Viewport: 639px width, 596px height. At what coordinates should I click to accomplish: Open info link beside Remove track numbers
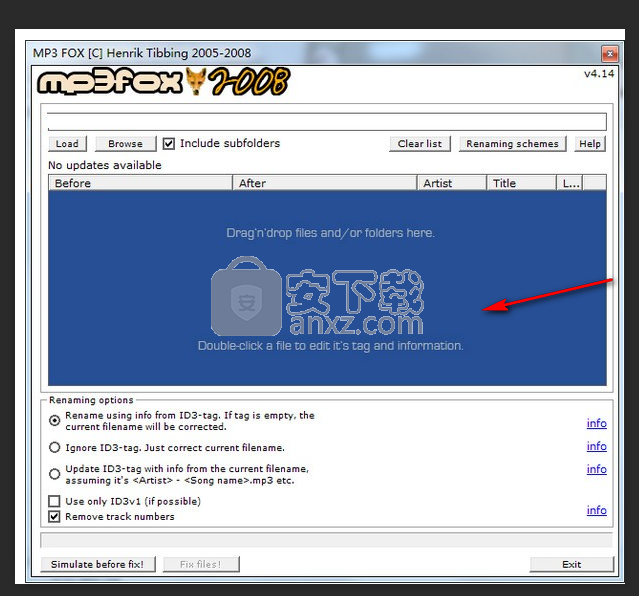point(597,510)
